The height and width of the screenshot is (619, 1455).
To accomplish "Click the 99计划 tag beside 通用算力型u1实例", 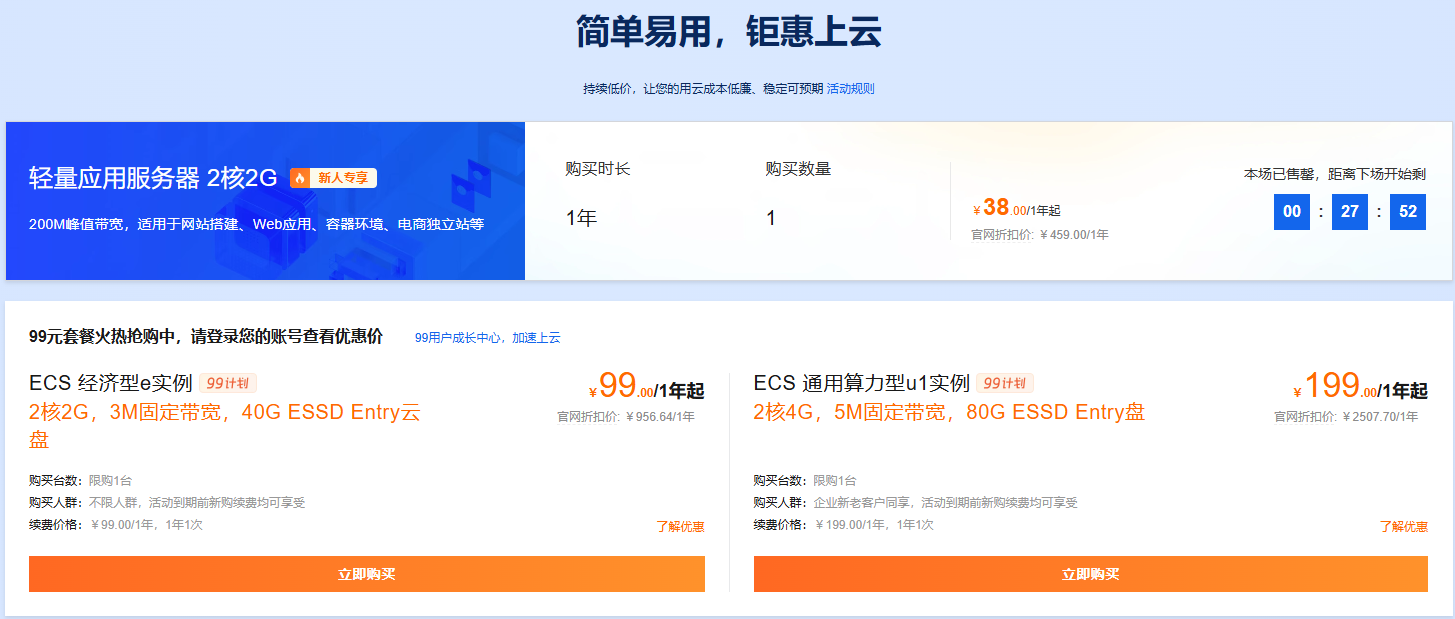I will coord(1005,383).
